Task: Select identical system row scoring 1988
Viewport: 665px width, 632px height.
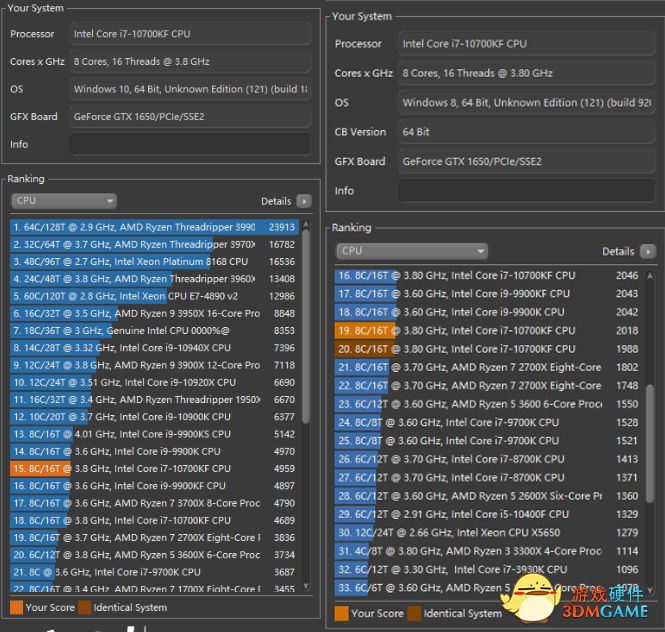Action: point(488,349)
